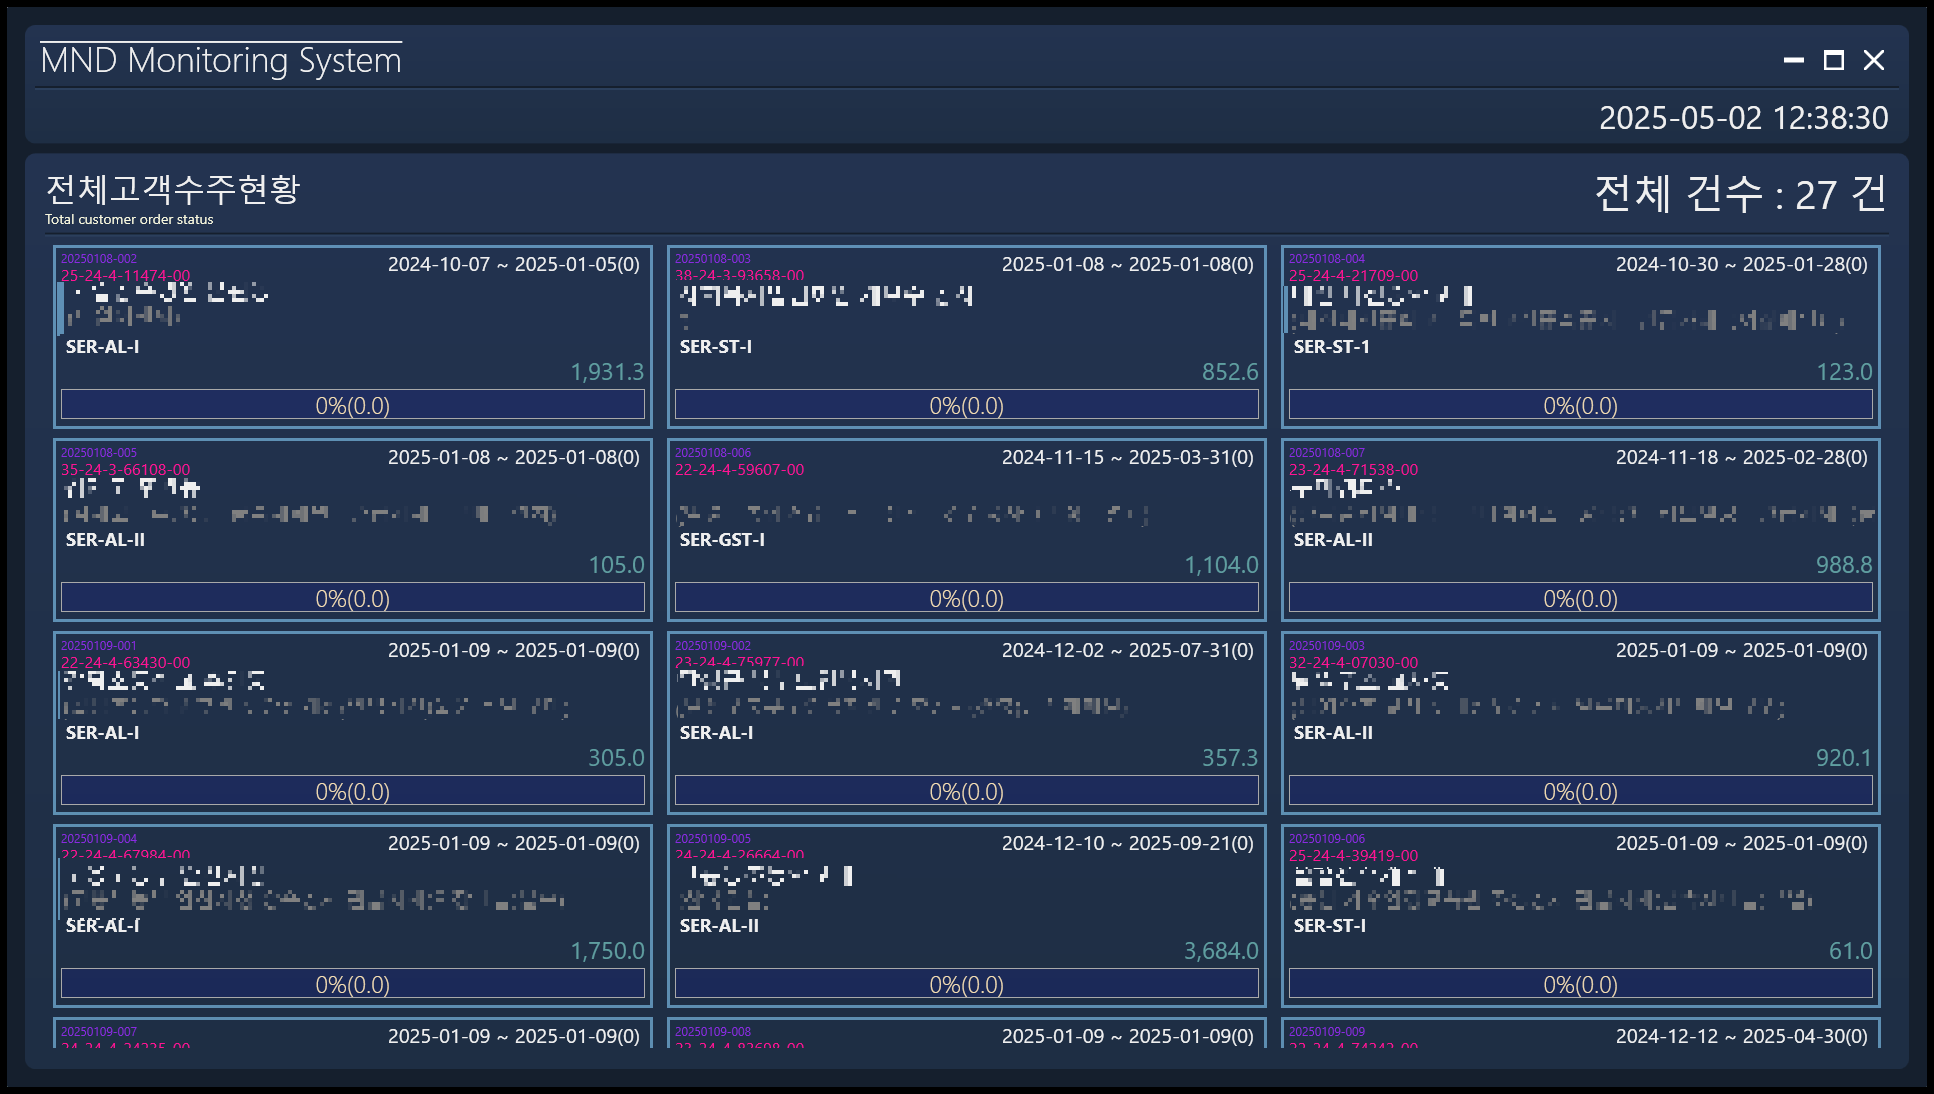Screen dimensions: 1934x1094
Task: Click the 3,684.0 quantity value
Action: [1220, 951]
